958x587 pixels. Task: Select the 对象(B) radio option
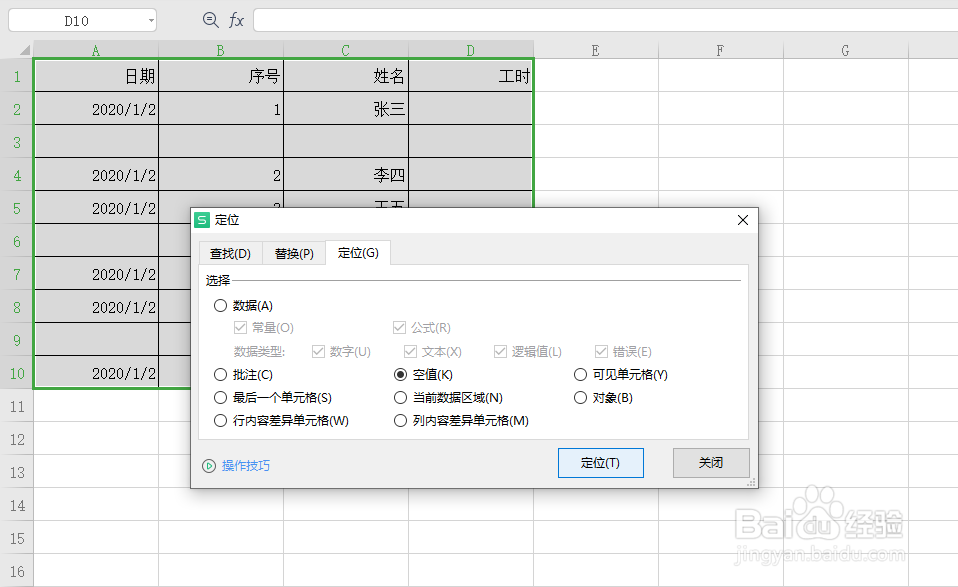click(x=581, y=397)
